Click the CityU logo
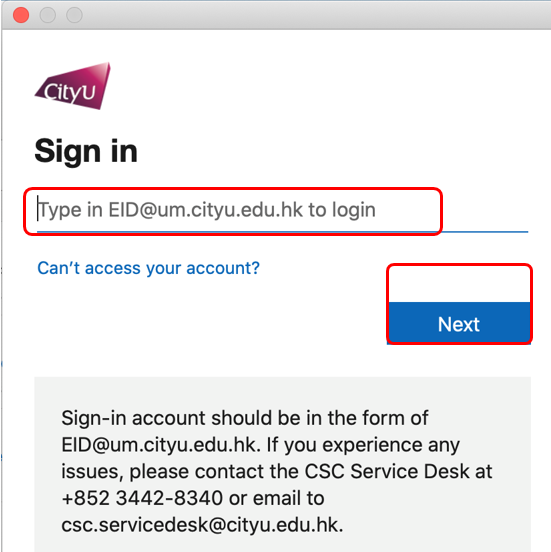The width and height of the screenshot is (551, 552). click(73, 86)
